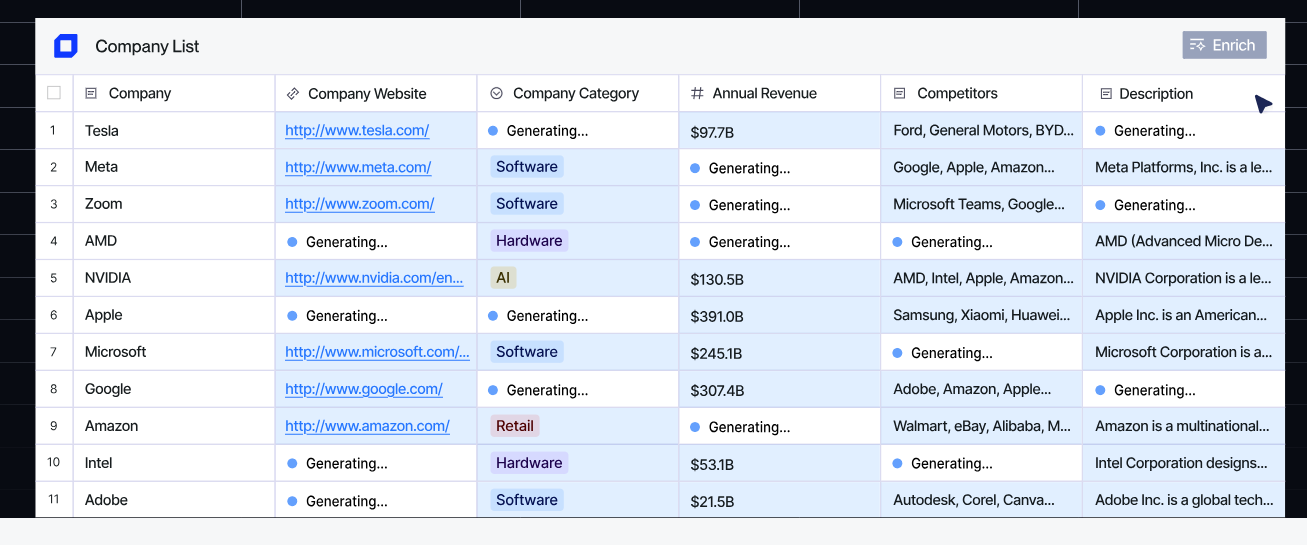Click the Google company name cell
The height and width of the screenshot is (545, 1307).
[x=174, y=389]
